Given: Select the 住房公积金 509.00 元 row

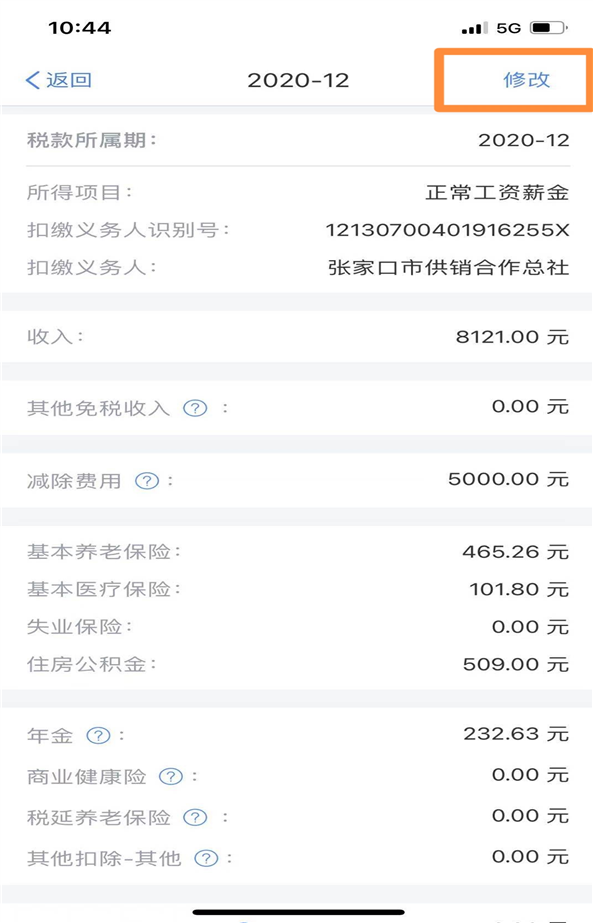Looking at the screenshot, I should pos(298,665).
